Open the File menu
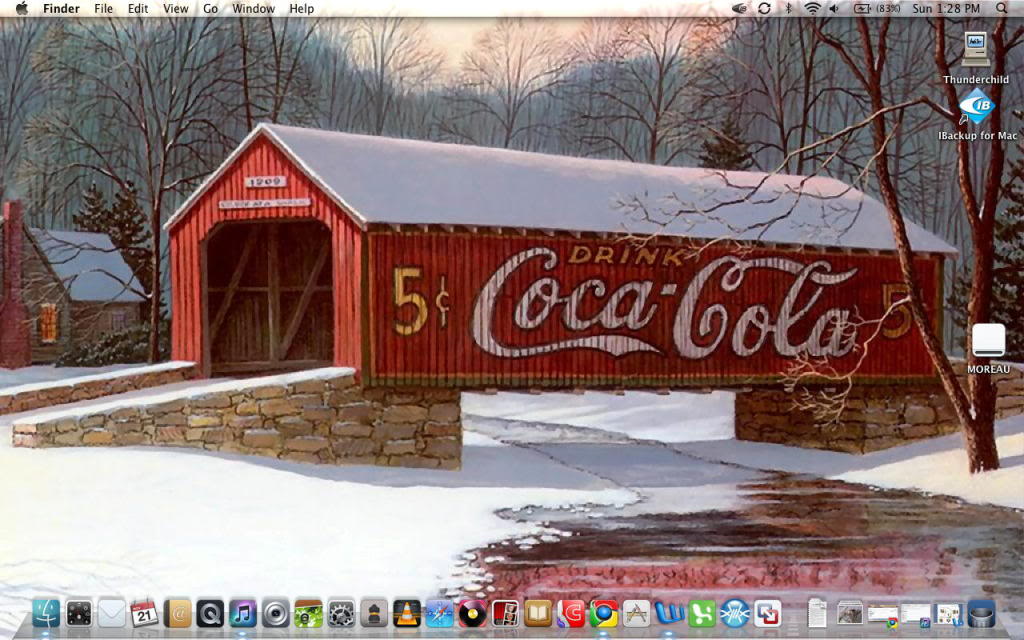1024x640 pixels. (103, 8)
